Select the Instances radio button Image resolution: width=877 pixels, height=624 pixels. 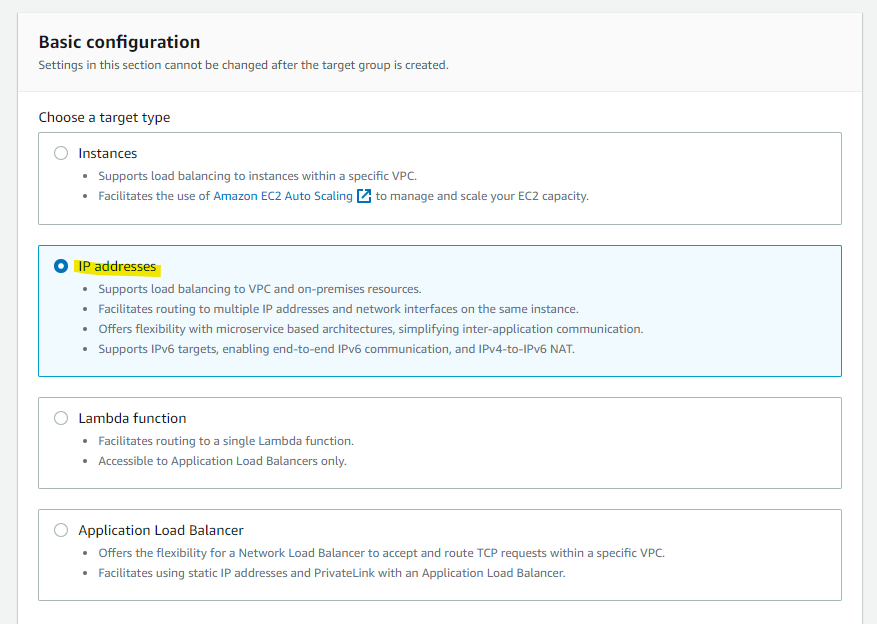click(61, 153)
